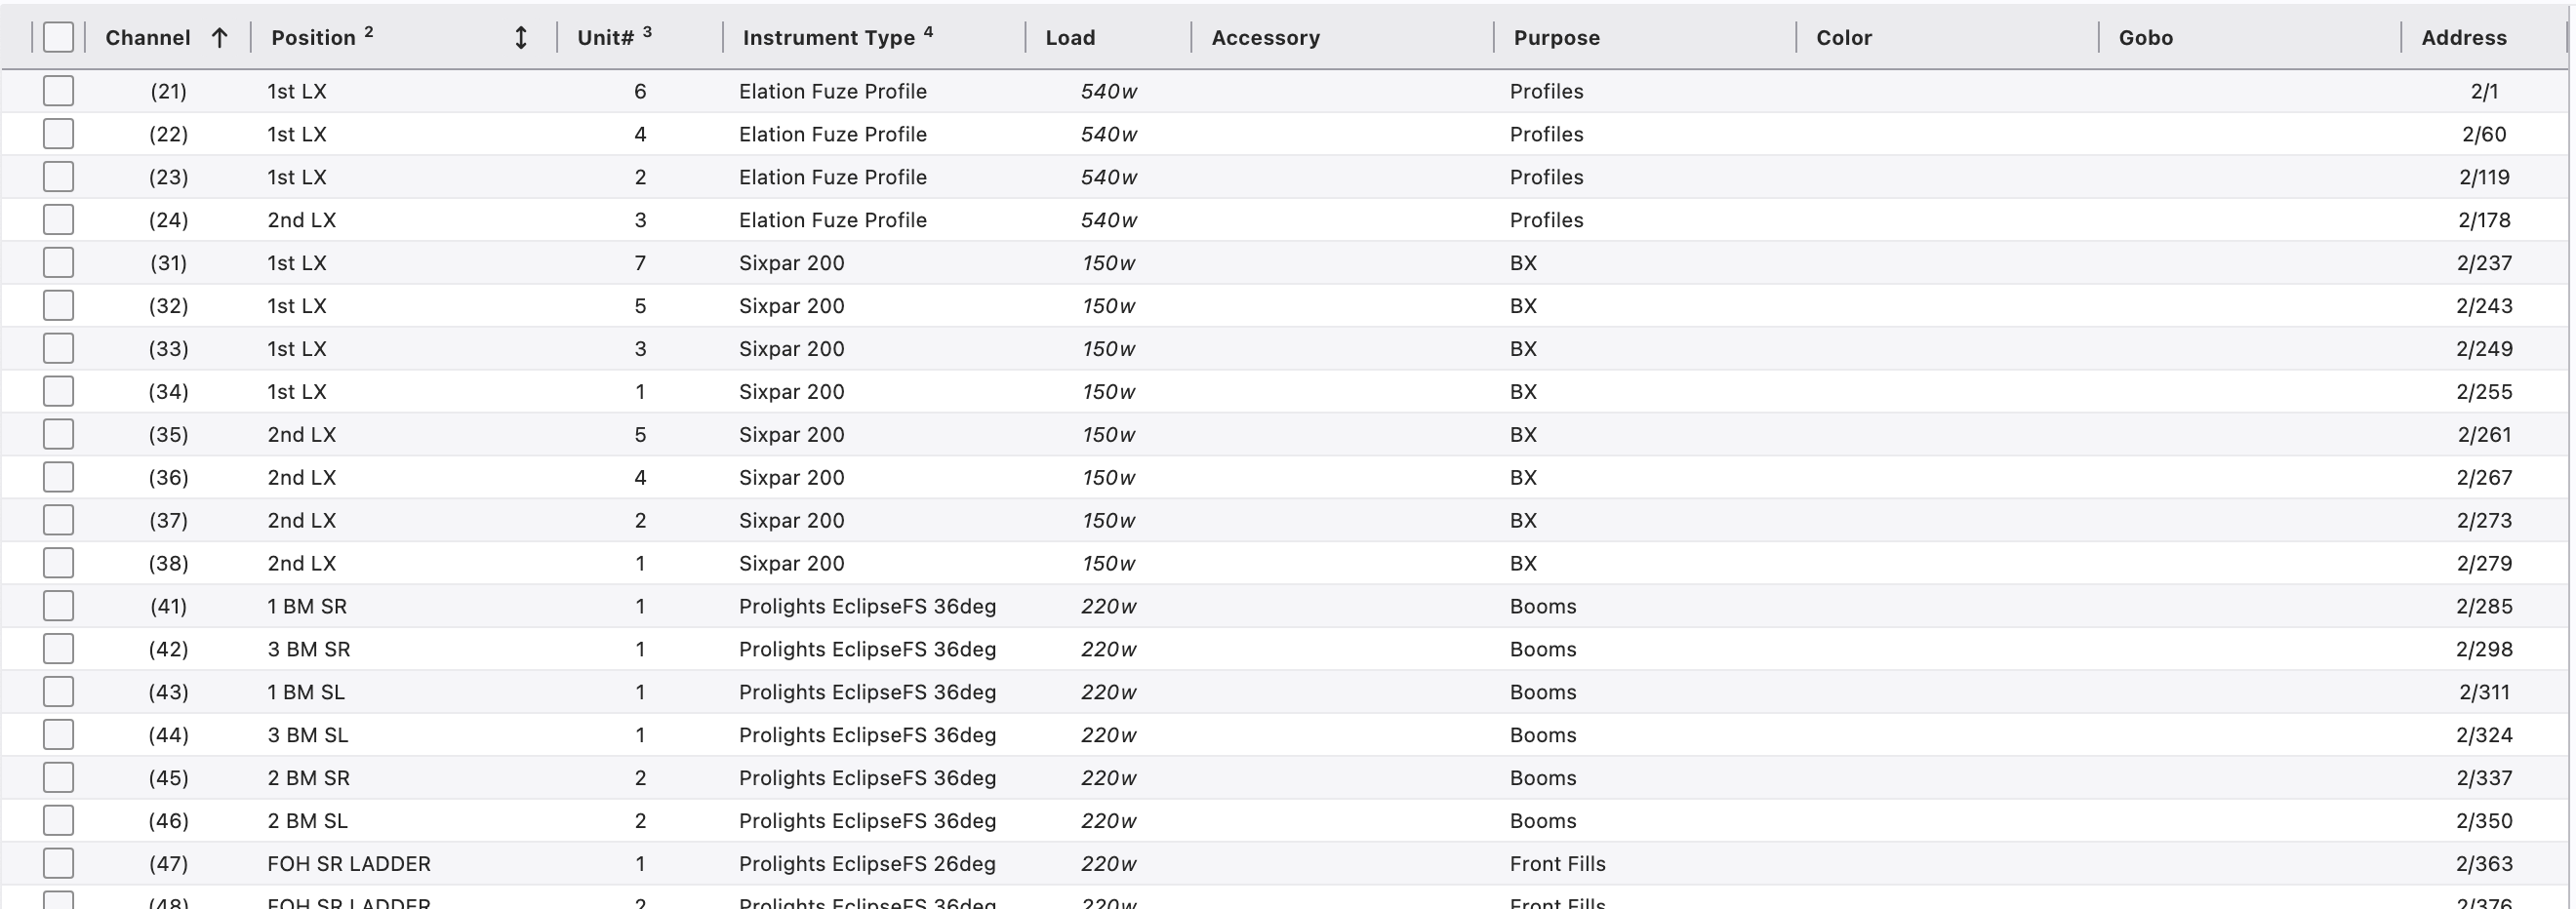This screenshot has width=2576, height=909.
Task: Click the Load column header
Action: tap(1070, 38)
